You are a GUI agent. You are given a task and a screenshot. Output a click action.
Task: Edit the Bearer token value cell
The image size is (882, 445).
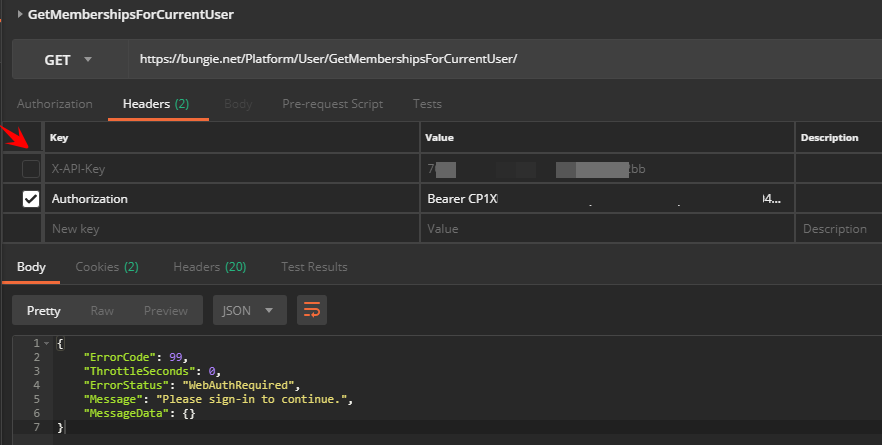point(607,199)
